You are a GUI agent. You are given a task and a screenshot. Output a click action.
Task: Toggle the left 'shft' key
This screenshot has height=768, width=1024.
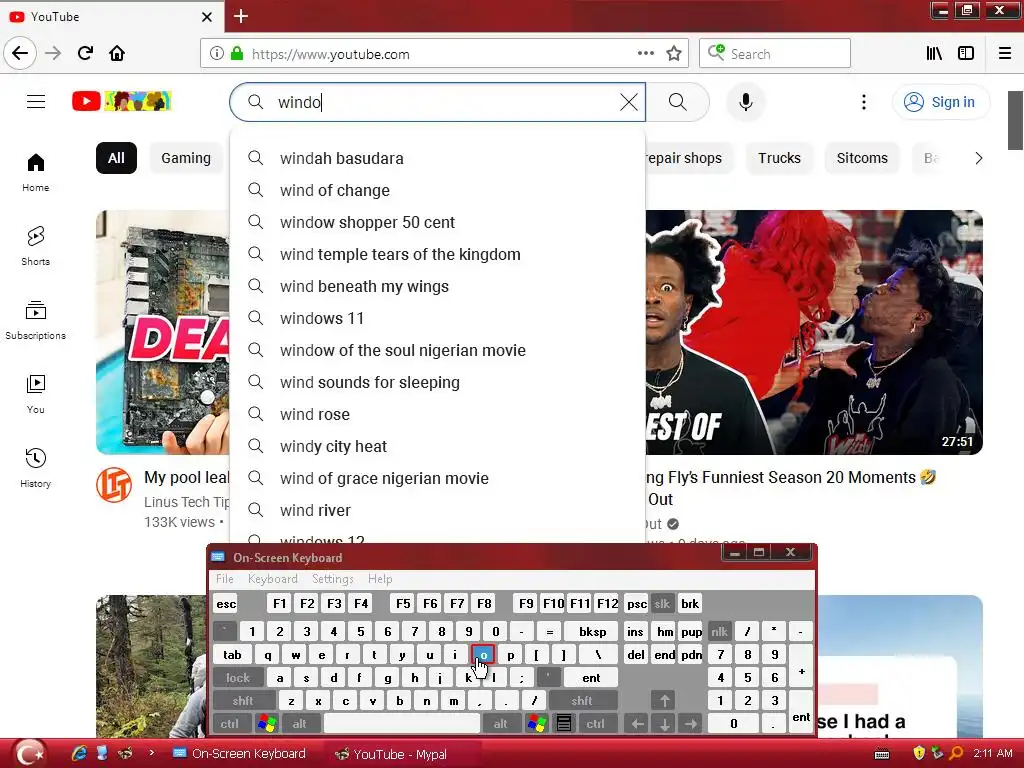click(242, 701)
